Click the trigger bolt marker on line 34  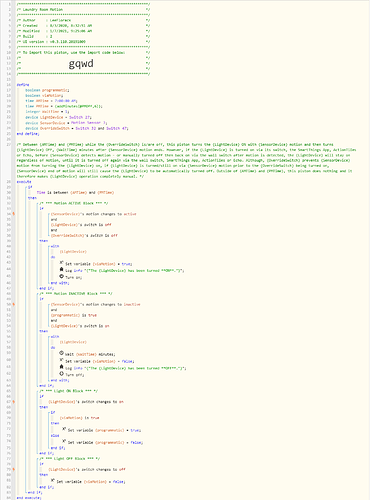coord(14,214)
